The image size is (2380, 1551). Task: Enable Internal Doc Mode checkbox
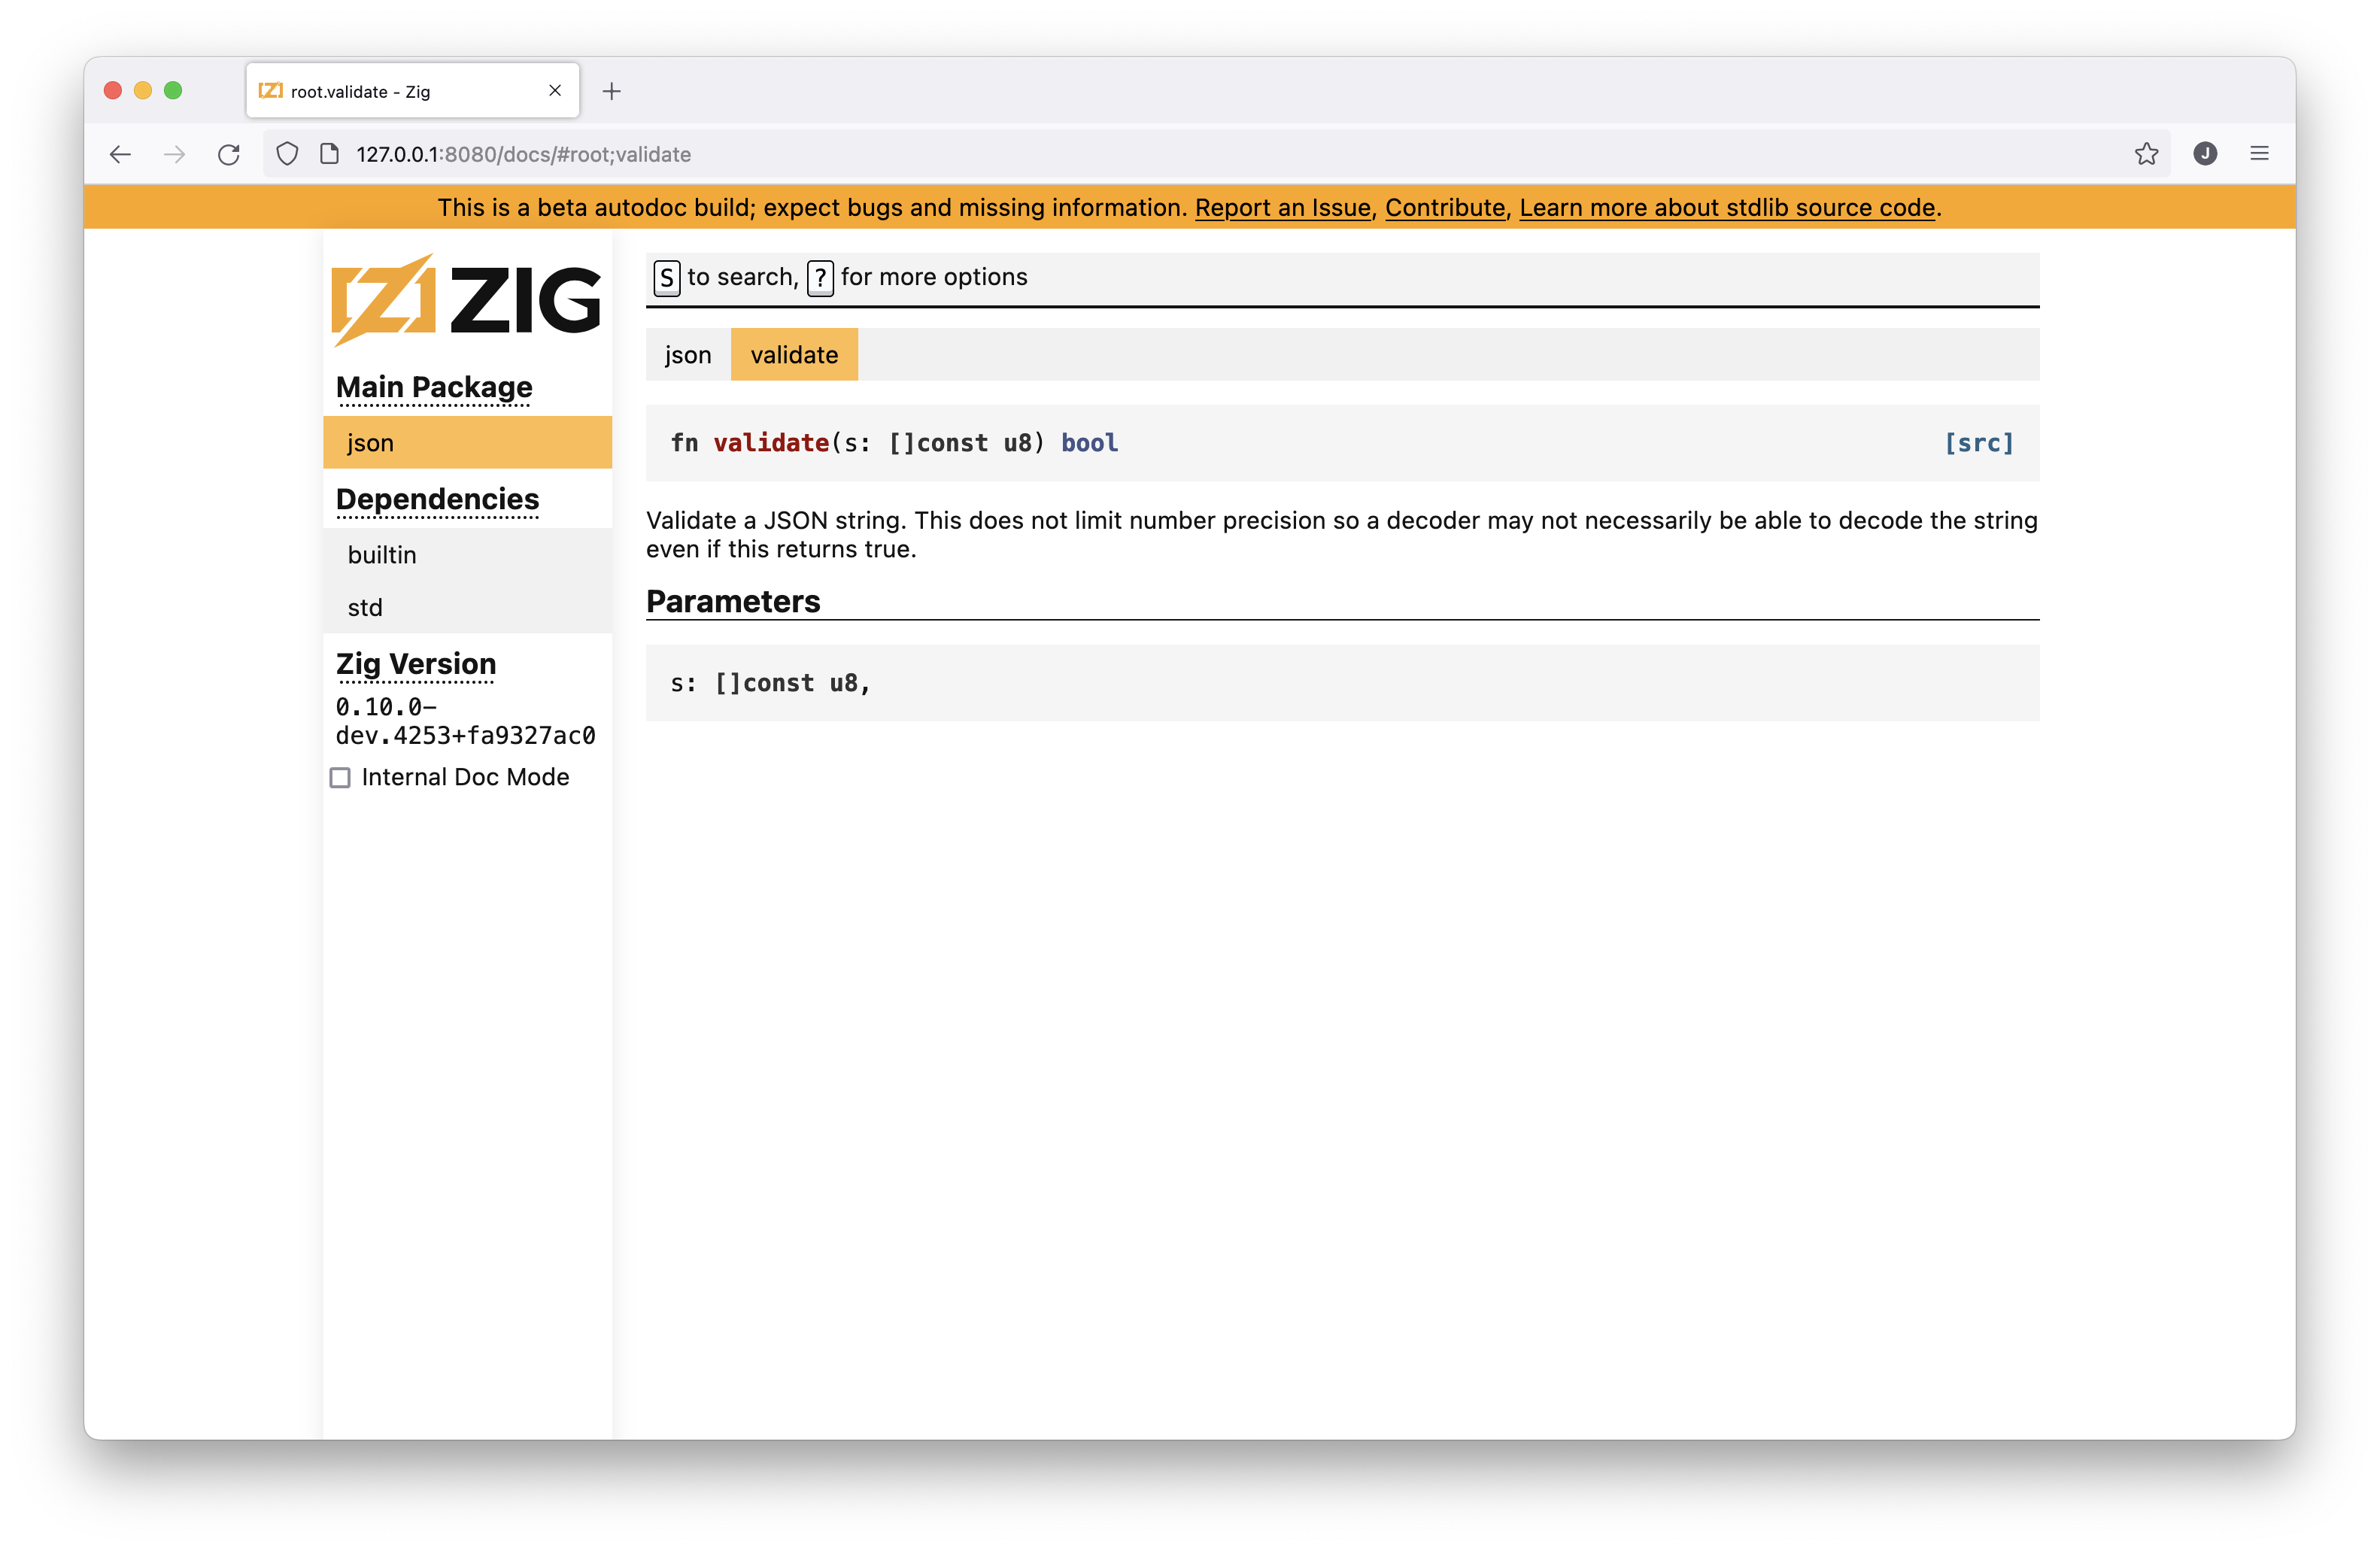click(x=341, y=777)
